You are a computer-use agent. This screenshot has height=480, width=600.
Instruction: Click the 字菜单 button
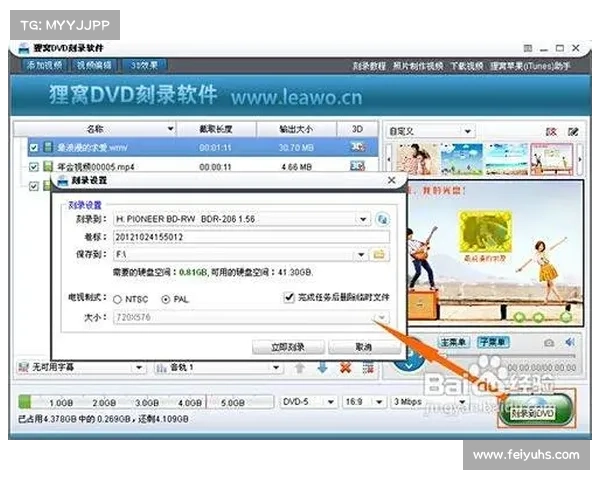[492, 342]
